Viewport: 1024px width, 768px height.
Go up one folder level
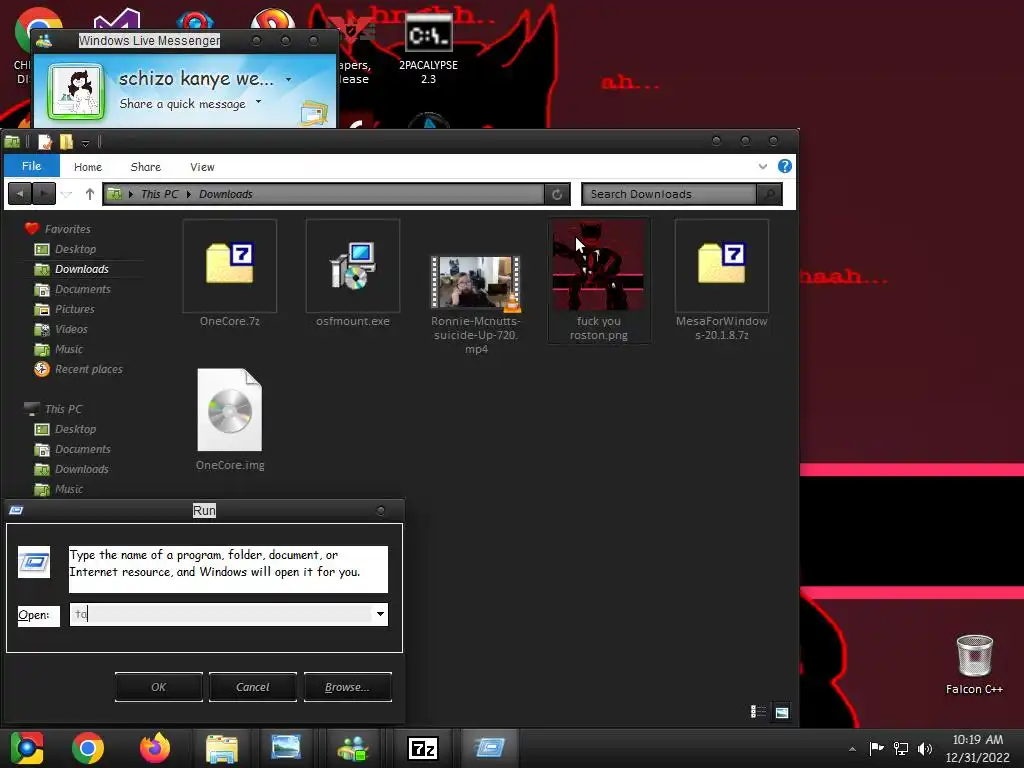point(89,194)
